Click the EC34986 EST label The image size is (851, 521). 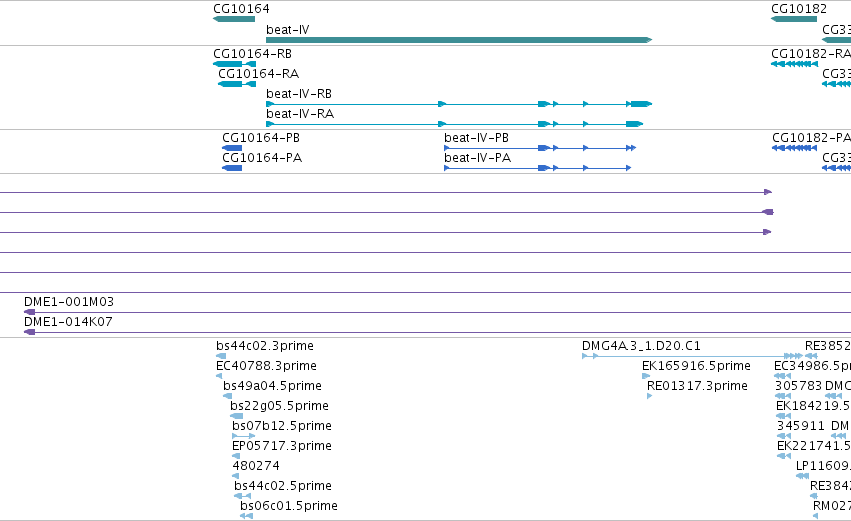[812, 366]
